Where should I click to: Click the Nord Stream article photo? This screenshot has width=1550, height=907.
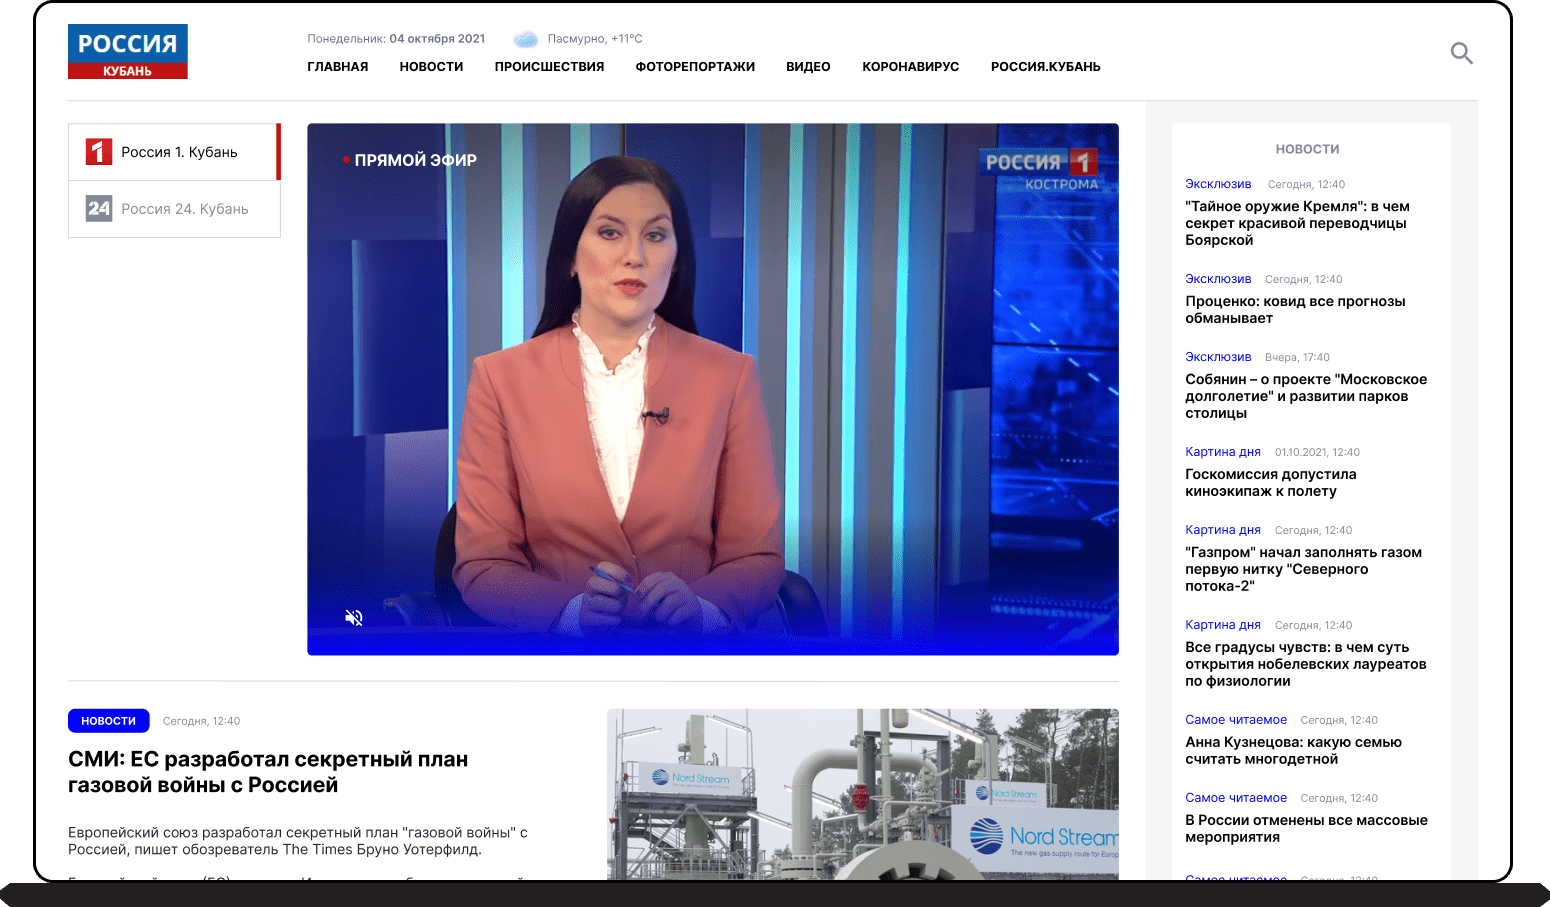coord(862,793)
